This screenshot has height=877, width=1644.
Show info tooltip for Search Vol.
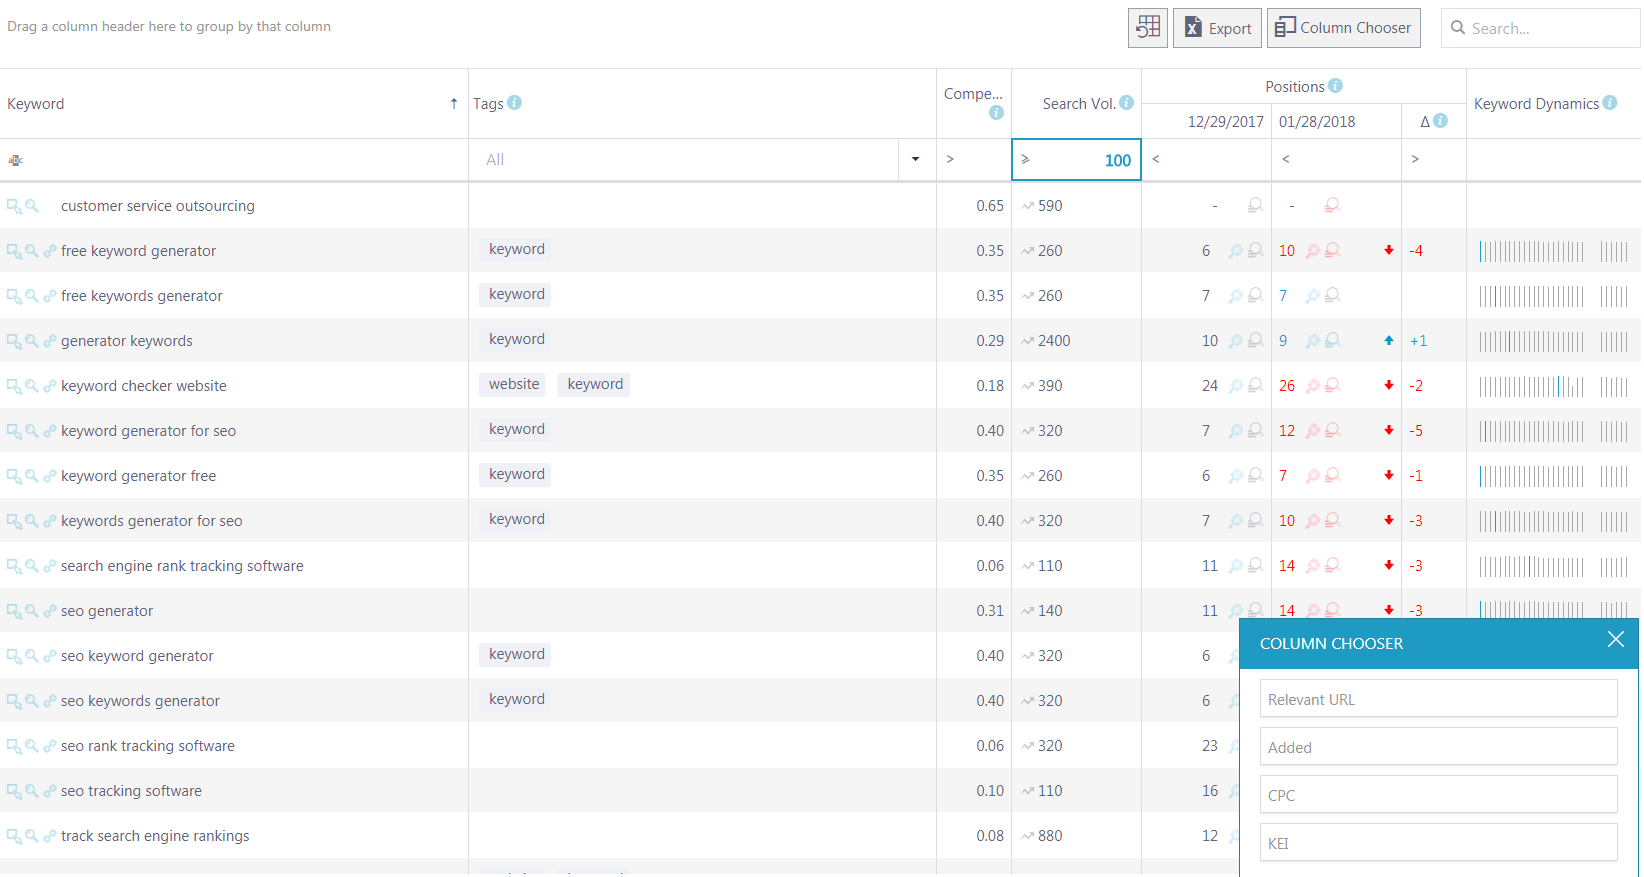coord(1126,103)
